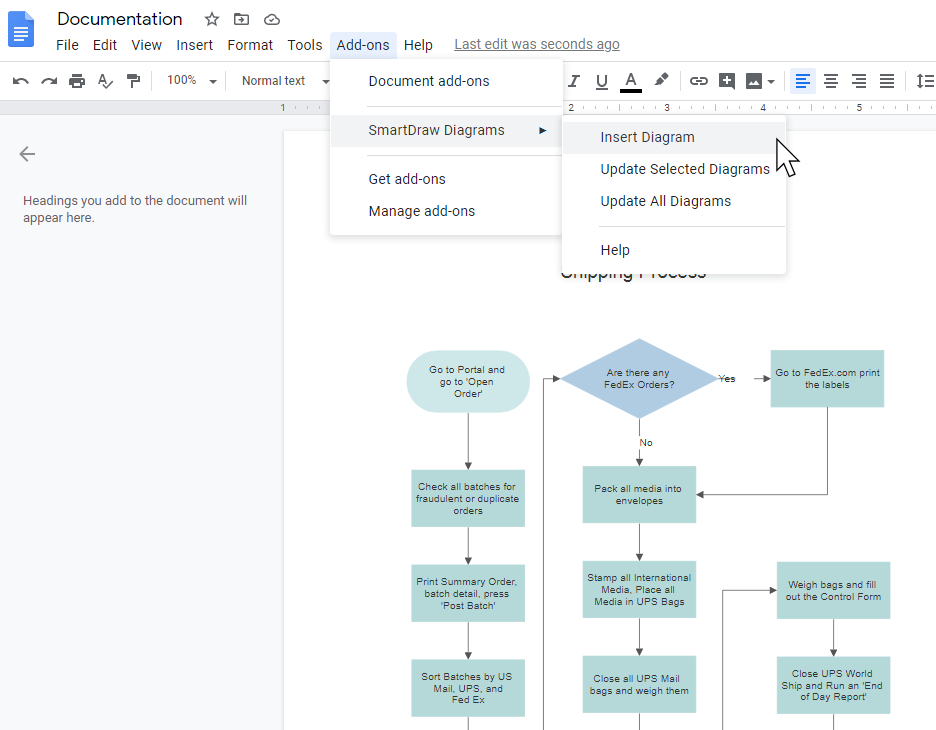Select the Paint format tool
Image resolution: width=936 pixels, height=730 pixels.
[x=133, y=81]
